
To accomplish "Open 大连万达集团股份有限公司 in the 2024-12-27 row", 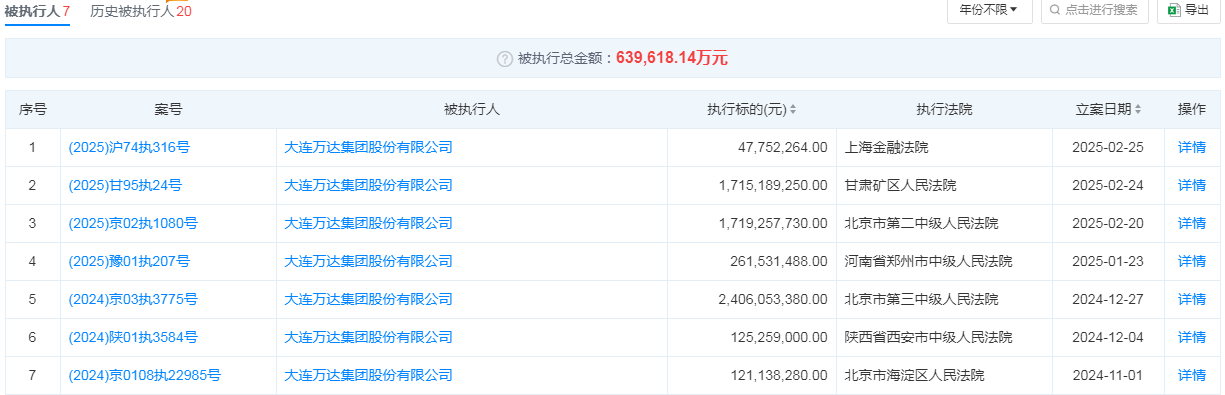I will (x=369, y=299).
